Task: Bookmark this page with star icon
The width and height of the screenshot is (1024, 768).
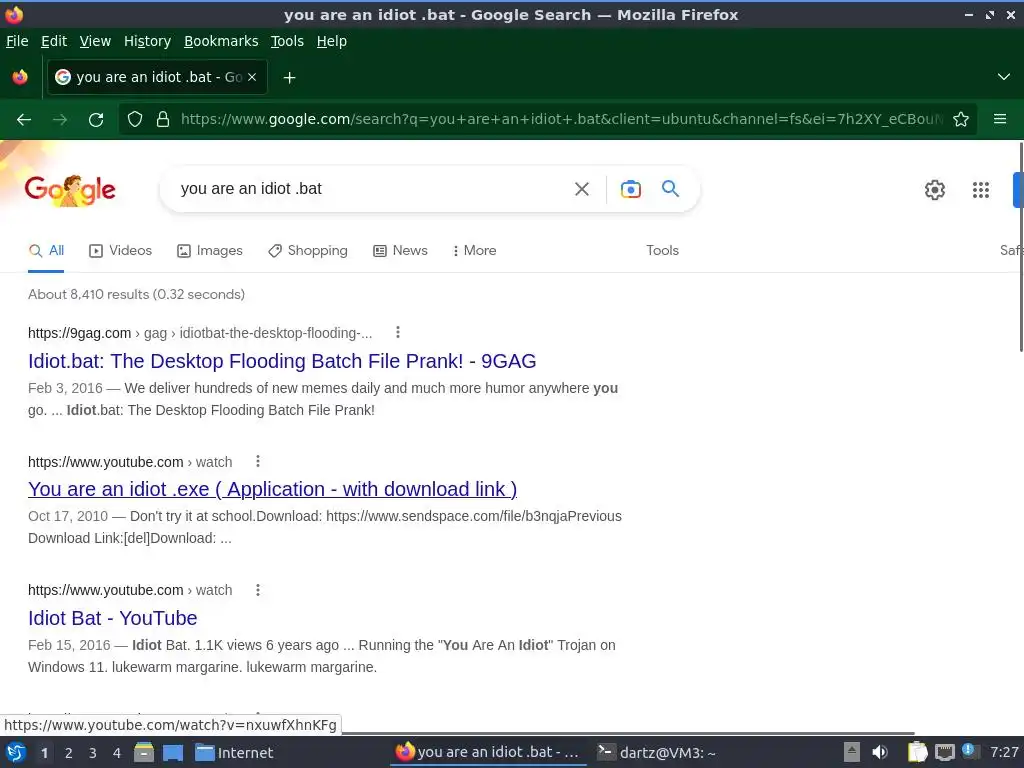Action: (x=961, y=119)
